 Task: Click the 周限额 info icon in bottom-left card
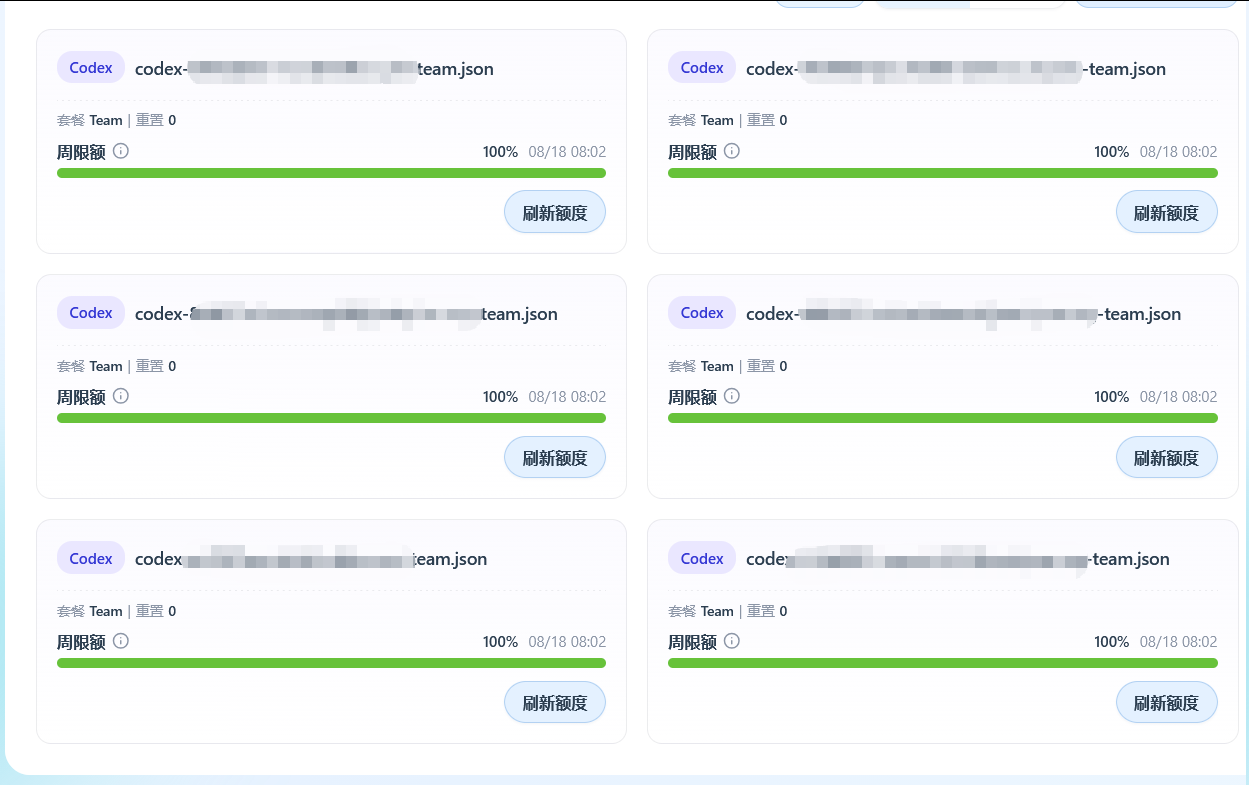tap(121, 641)
